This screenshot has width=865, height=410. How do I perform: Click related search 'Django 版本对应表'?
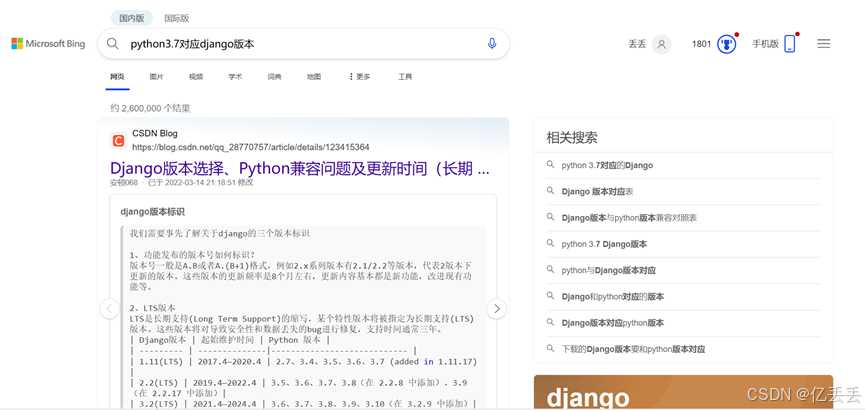597,191
